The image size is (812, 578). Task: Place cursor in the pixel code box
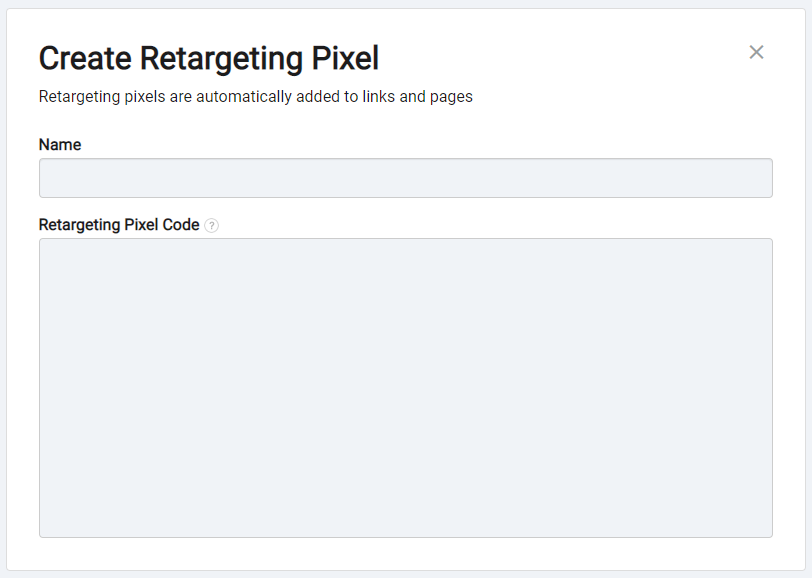coord(406,388)
